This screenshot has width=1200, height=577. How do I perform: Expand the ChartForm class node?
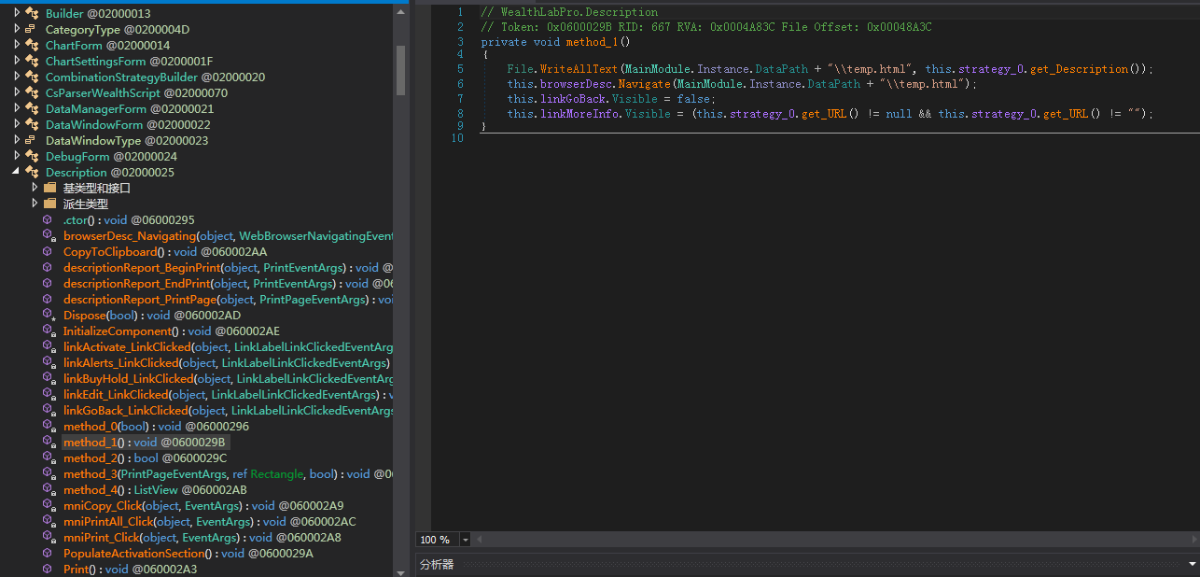click(x=17, y=45)
